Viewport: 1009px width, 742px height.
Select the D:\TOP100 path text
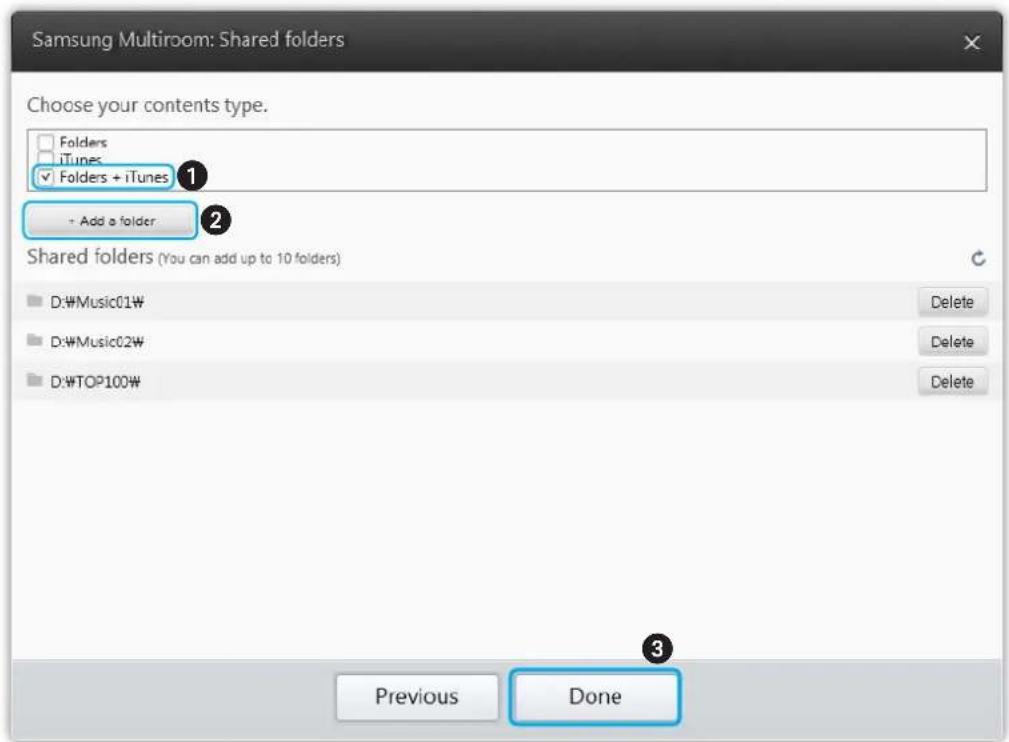tap(95, 382)
